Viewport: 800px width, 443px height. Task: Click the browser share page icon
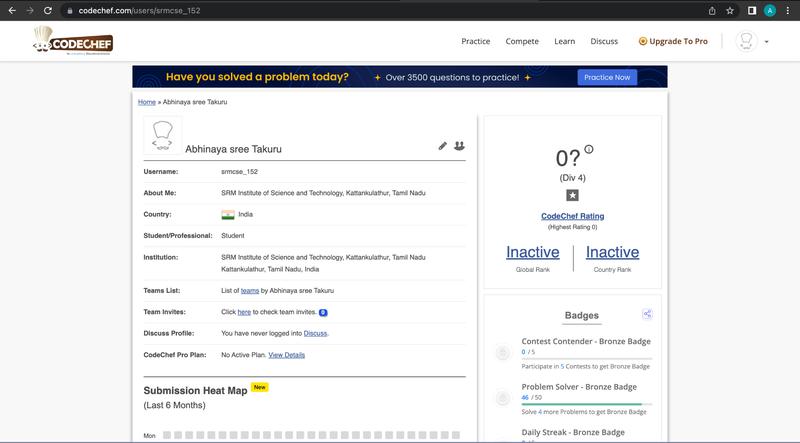pos(711,10)
